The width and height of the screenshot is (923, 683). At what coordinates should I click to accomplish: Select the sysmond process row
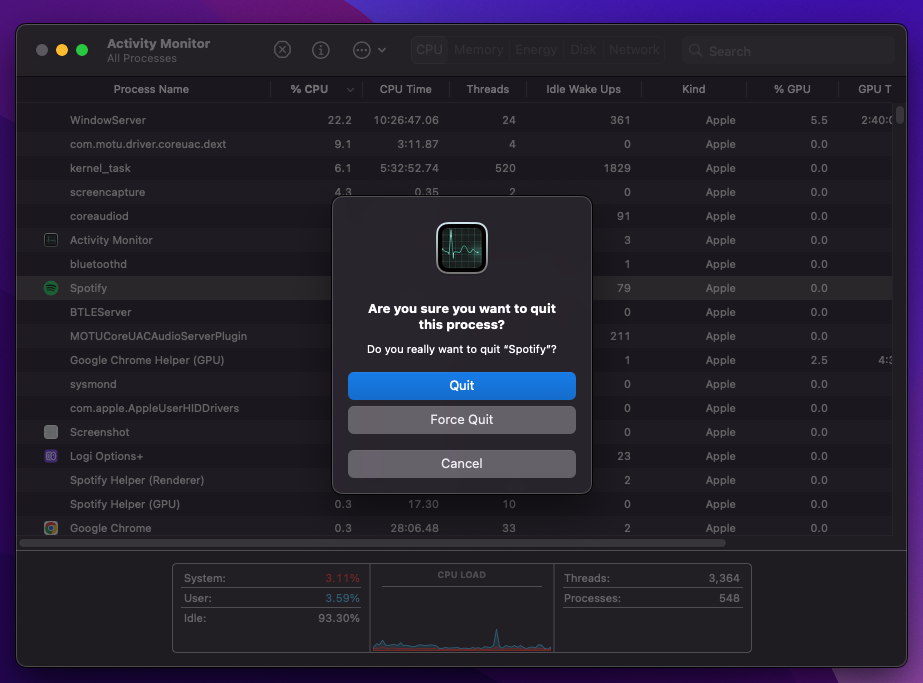click(x=454, y=384)
